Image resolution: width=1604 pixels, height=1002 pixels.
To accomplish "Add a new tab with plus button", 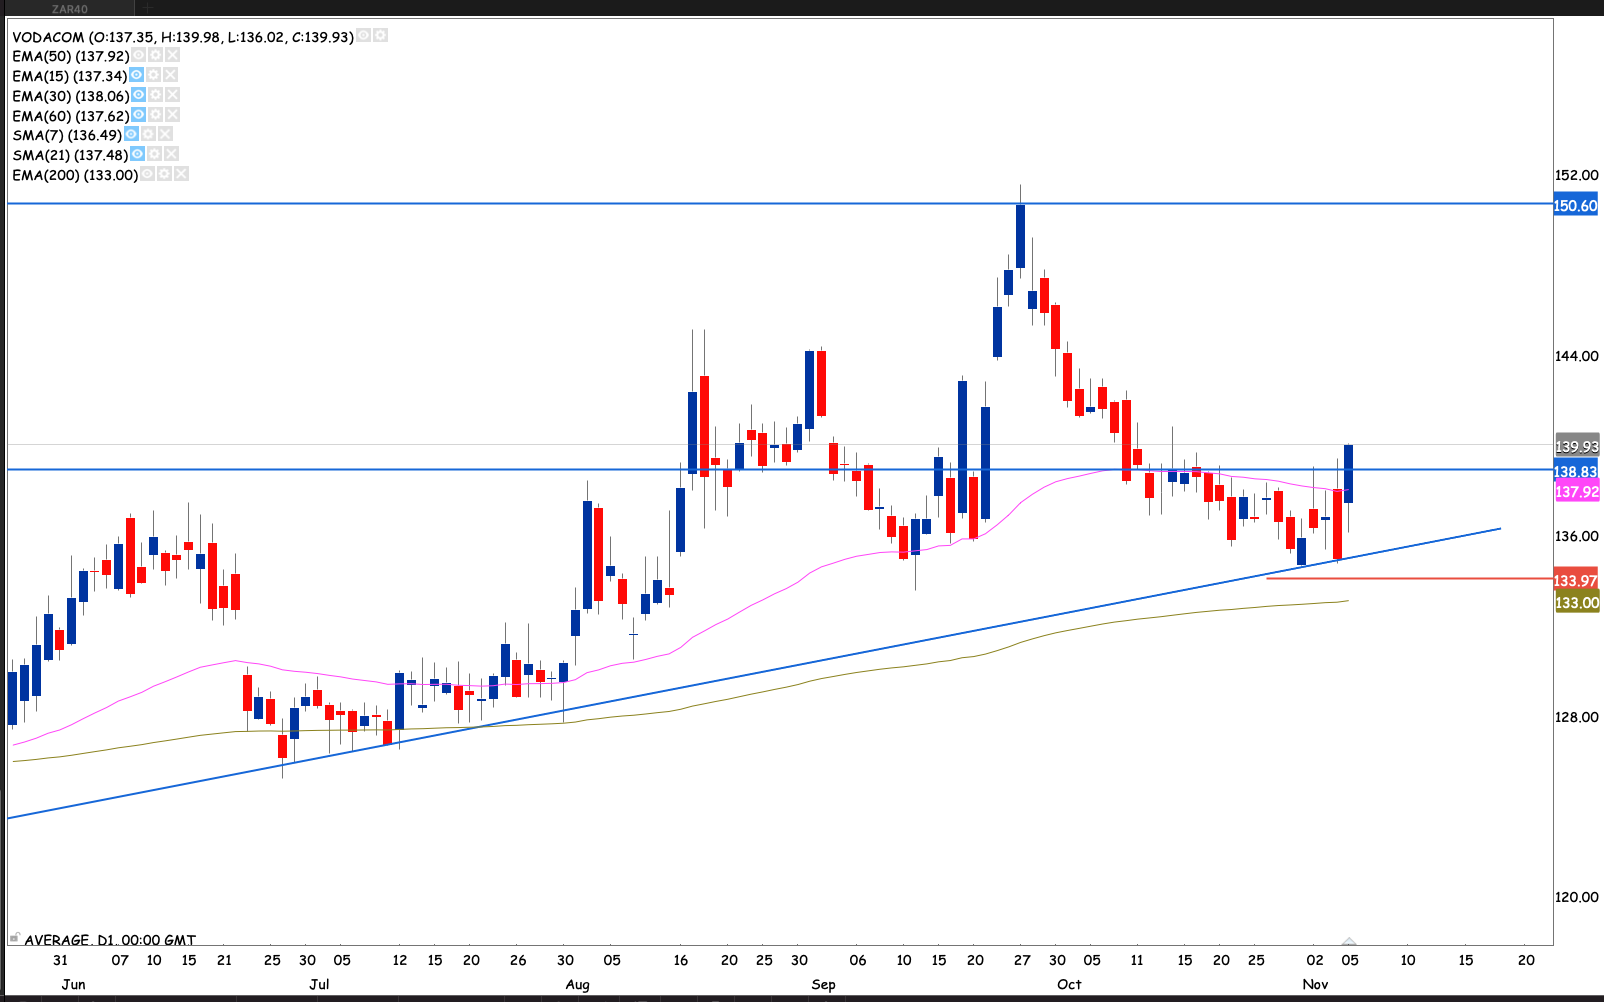I will [x=147, y=8].
